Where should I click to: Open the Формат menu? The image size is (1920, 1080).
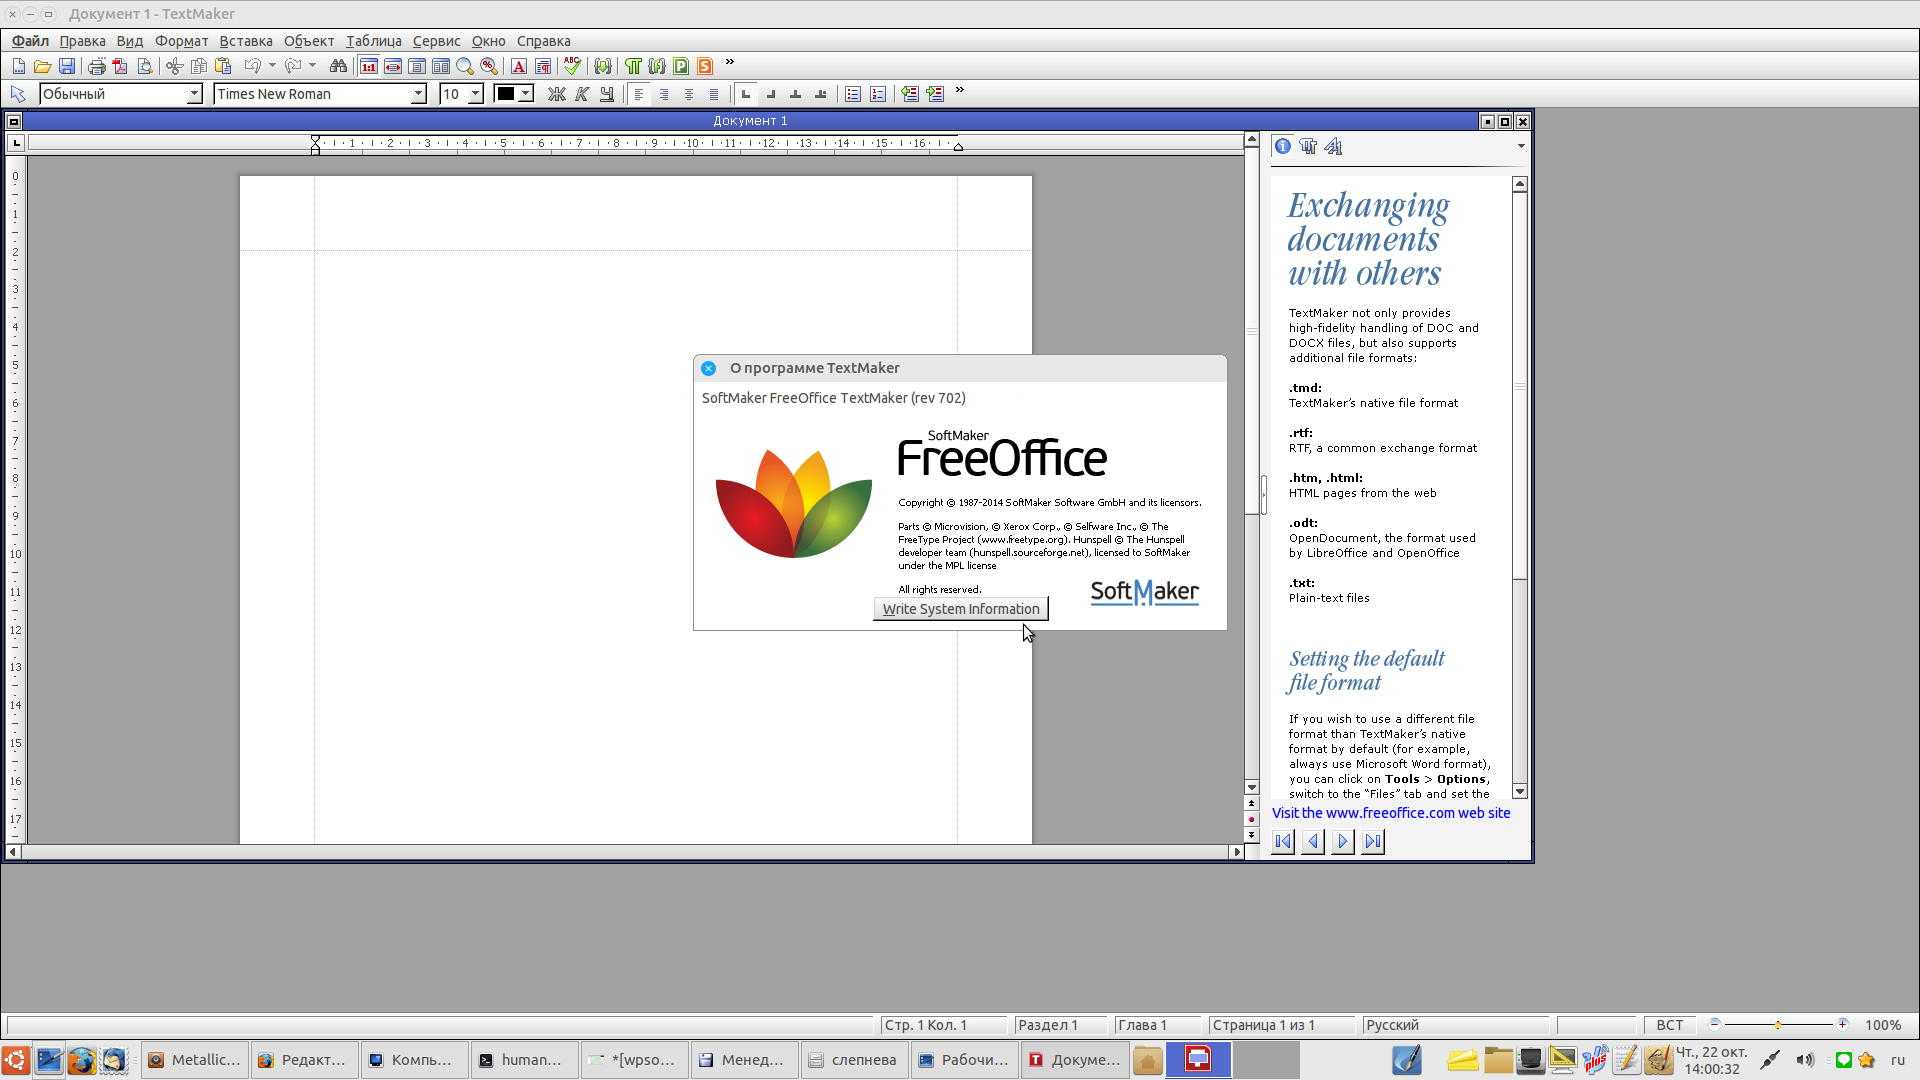coord(181,41)
